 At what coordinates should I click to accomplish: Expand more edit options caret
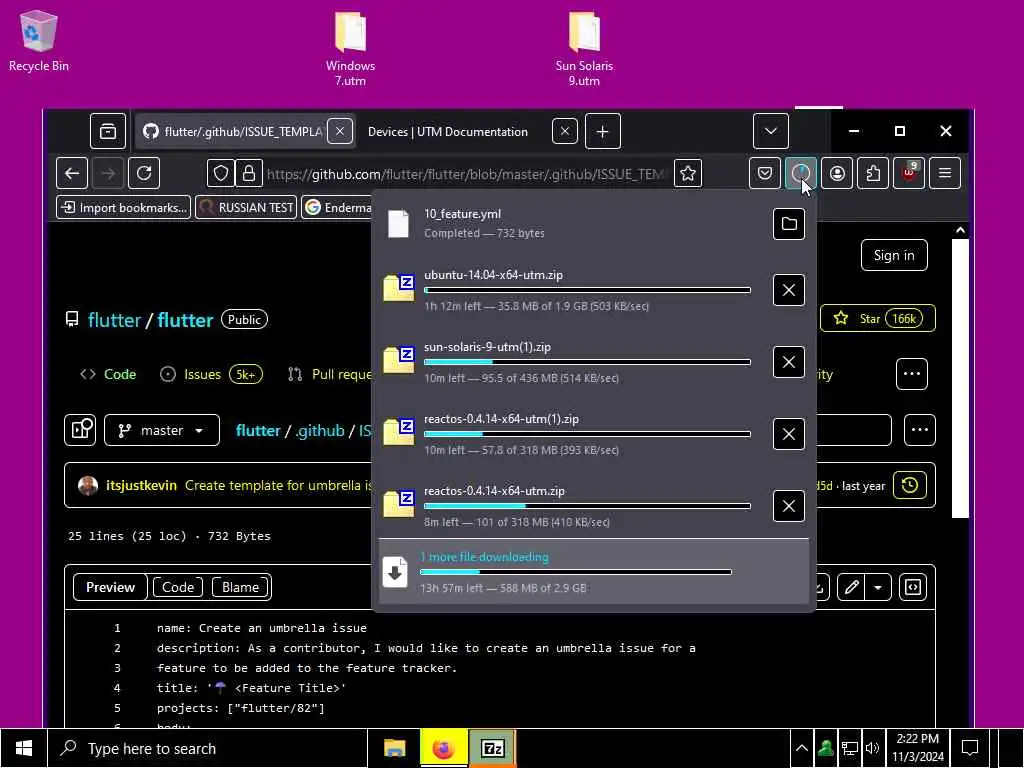(878, 587)
